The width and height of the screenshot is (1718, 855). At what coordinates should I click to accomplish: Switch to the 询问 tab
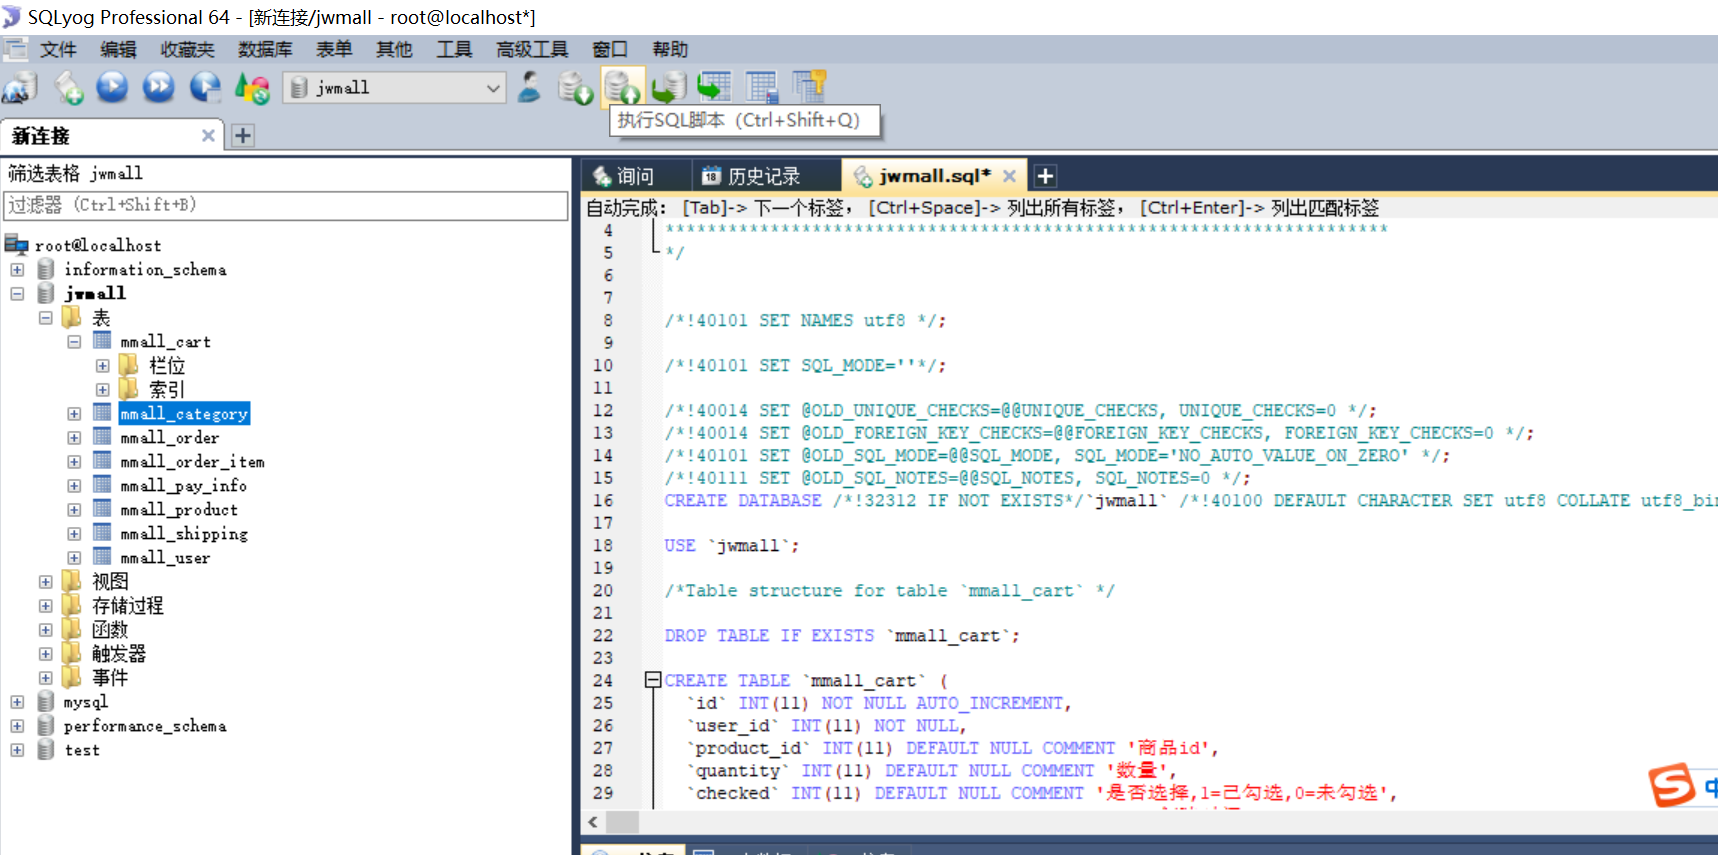pyautogui.click(x=636, y=176)
